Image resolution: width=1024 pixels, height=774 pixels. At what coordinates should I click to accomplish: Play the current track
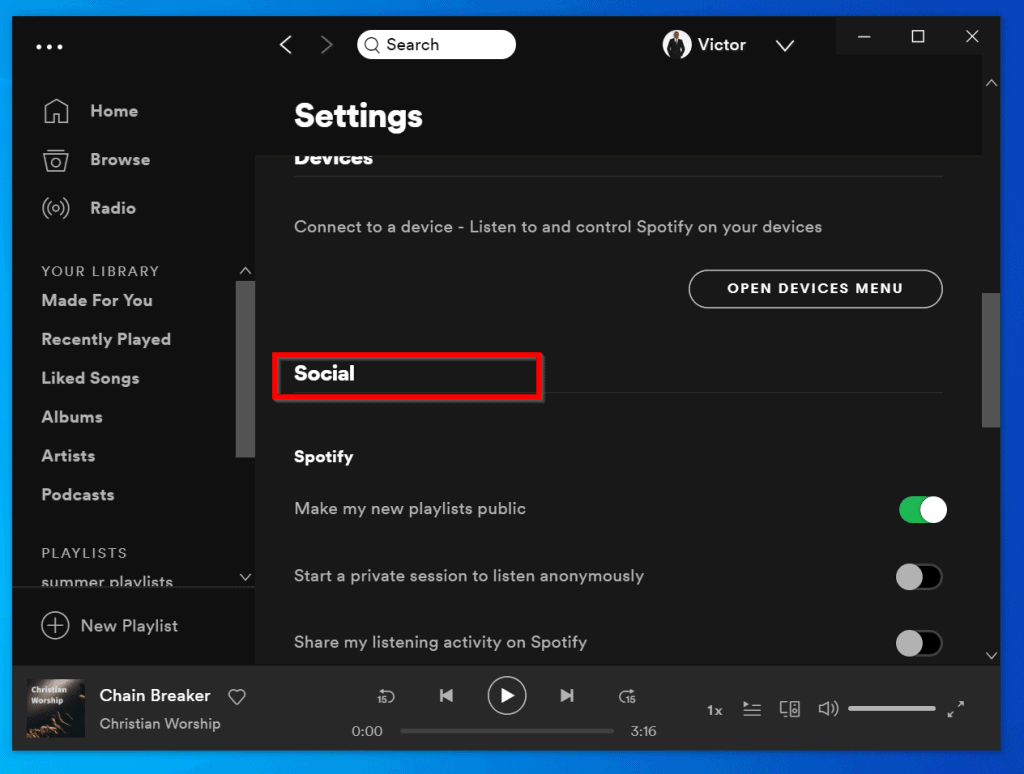(x=507, y=696)
